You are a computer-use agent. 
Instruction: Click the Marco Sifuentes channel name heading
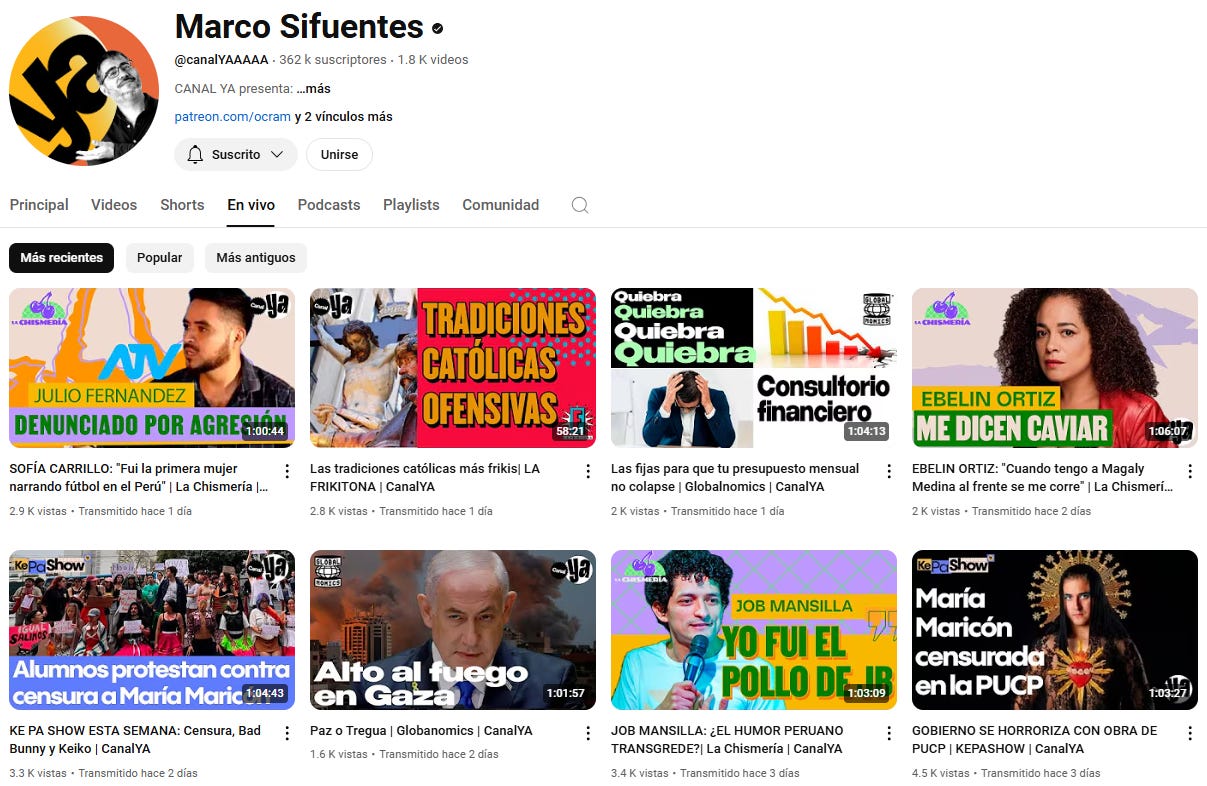click(x=299, y=27)
